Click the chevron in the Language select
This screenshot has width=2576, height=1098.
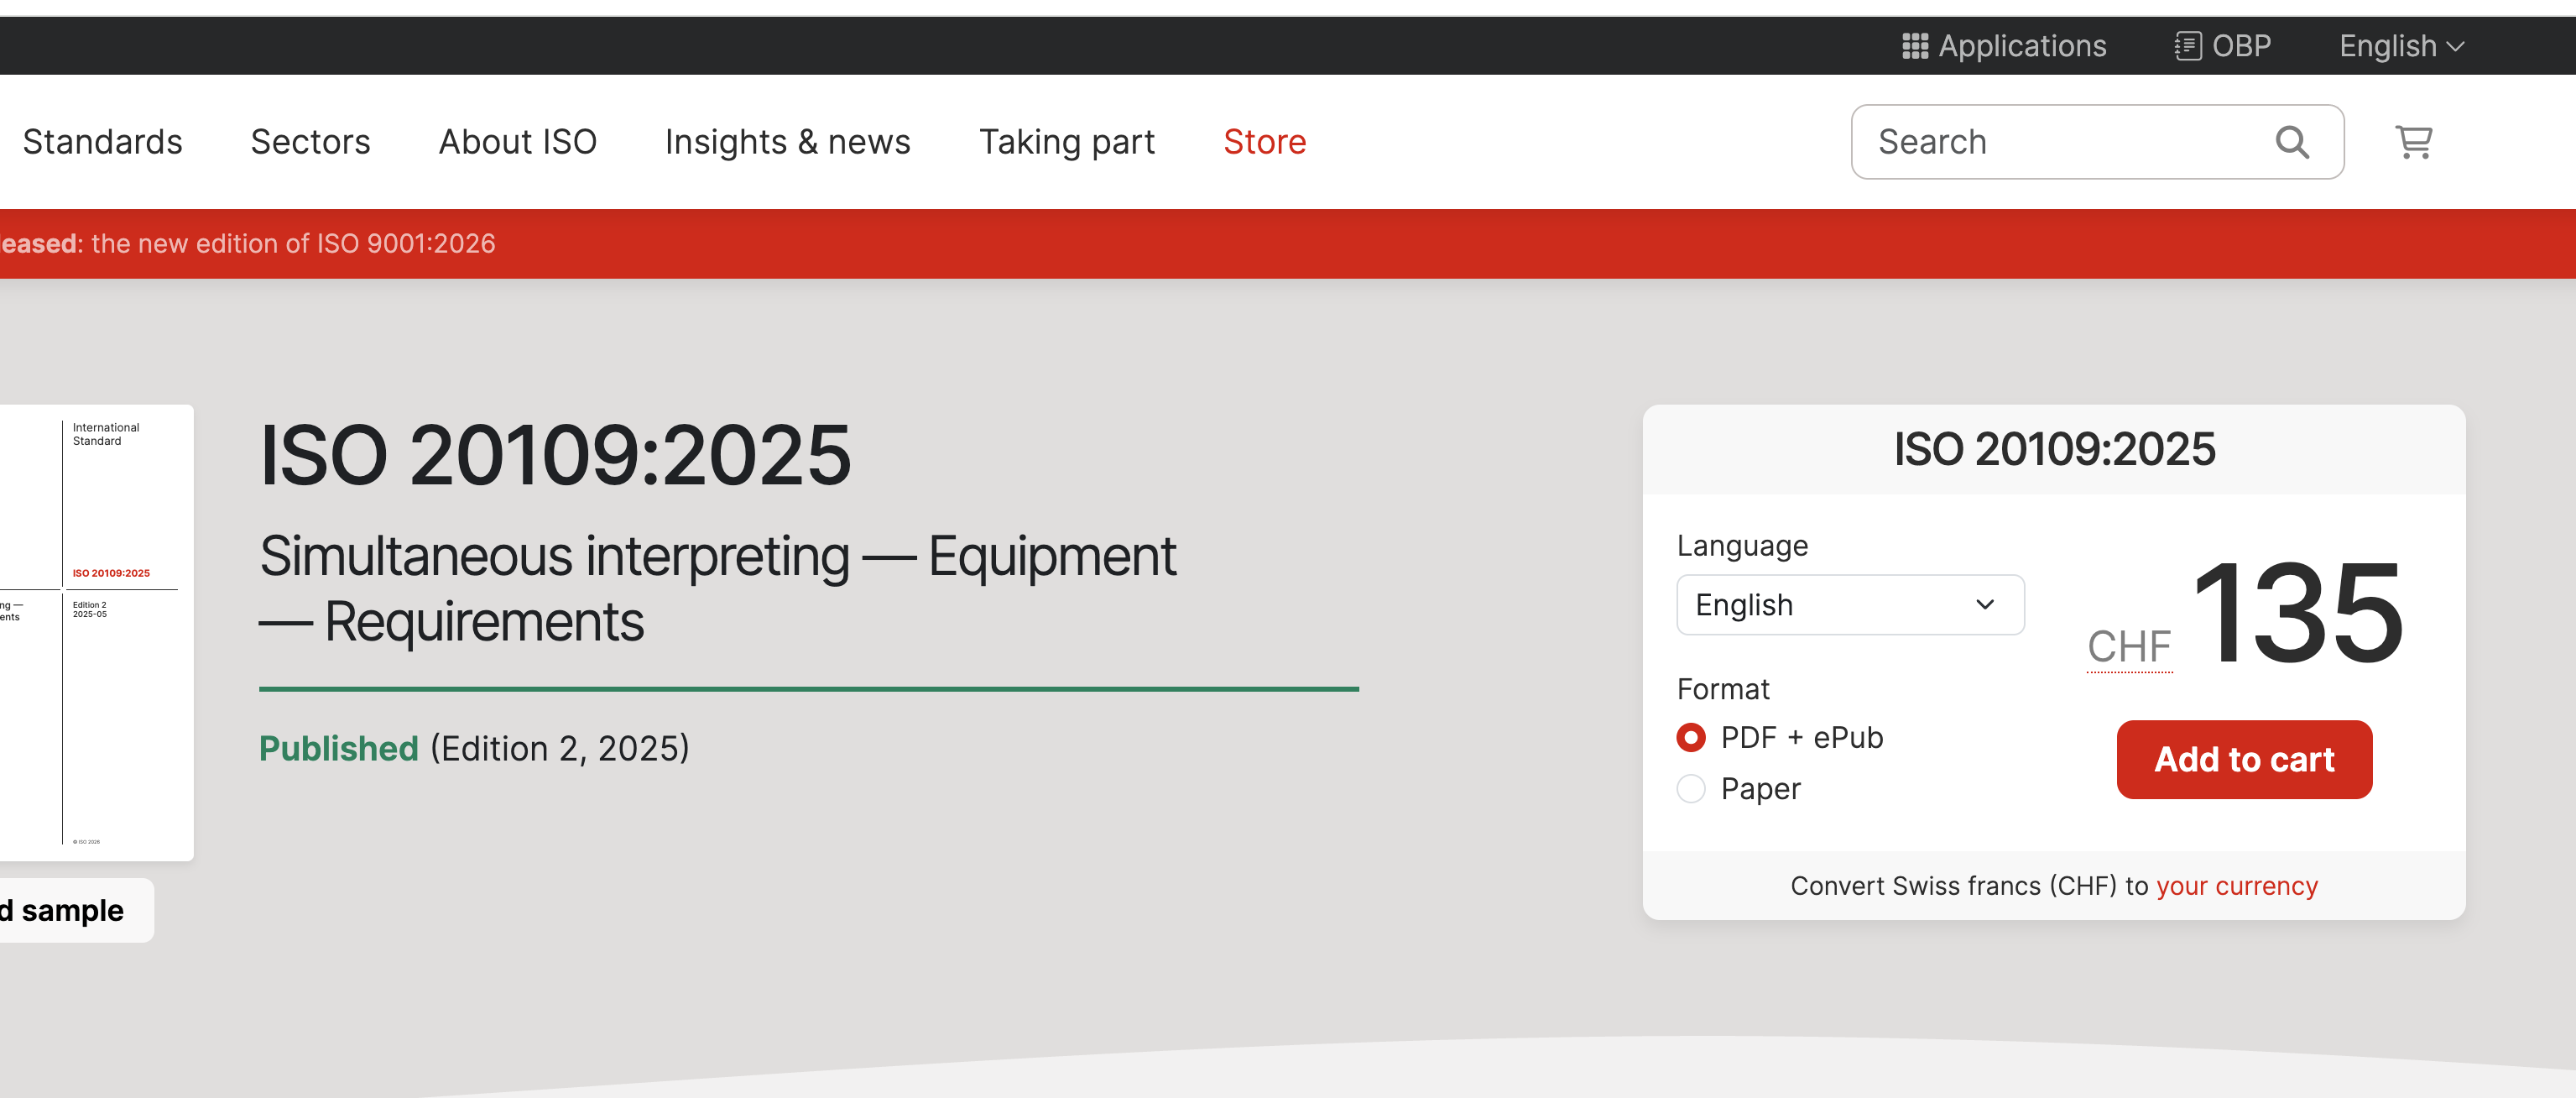pyautogui.click(x=1985, y=605)
